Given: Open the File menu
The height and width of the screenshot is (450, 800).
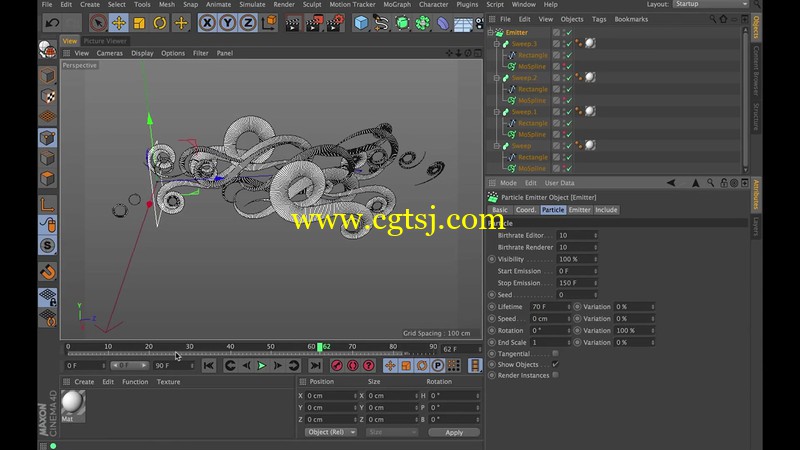Looking at the screenshot, I should (46, 5).
